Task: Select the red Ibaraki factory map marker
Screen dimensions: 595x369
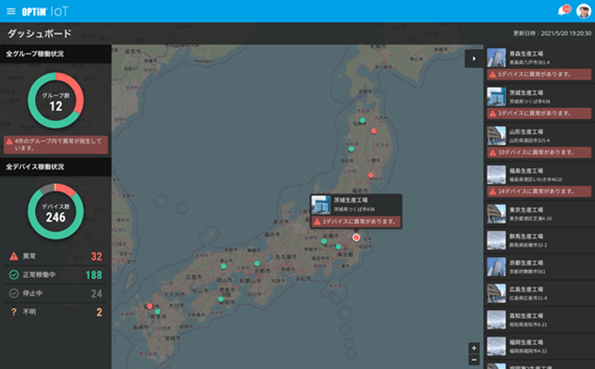Action: coord(356,237)
